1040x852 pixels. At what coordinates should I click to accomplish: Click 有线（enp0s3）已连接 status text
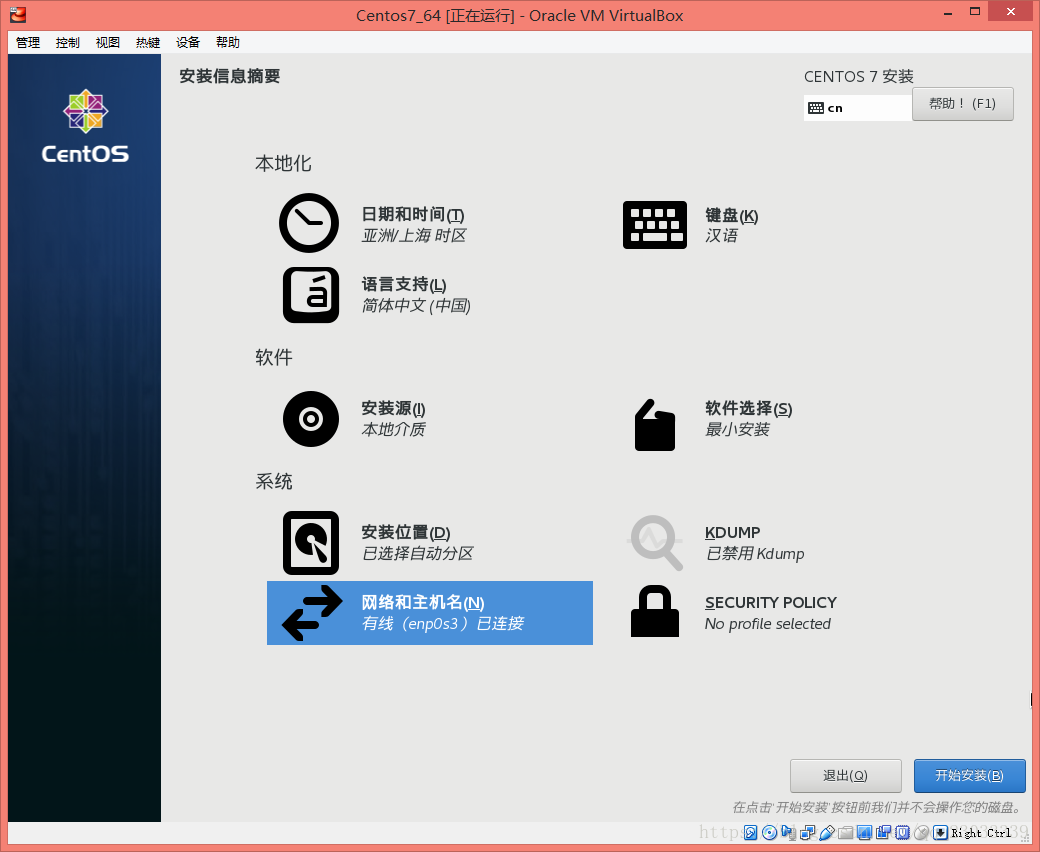coord(443,624)
